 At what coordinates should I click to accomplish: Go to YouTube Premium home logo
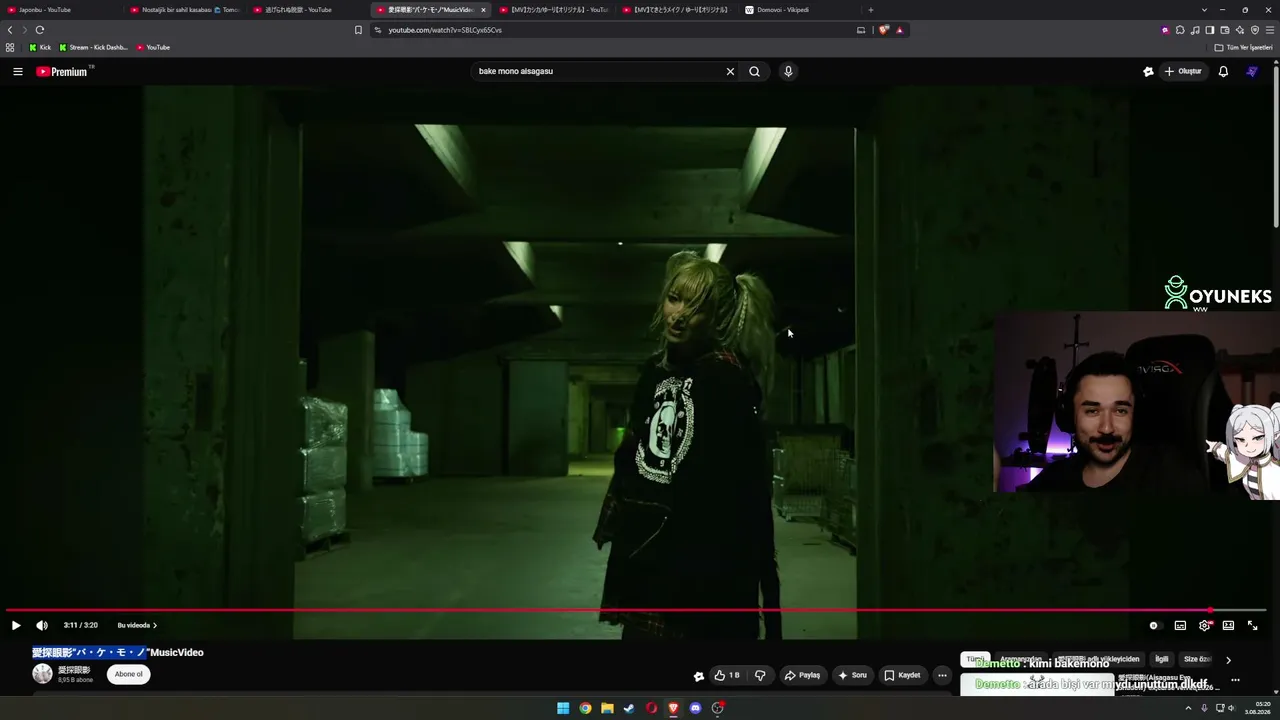pyautogui.click(x=64, y=71)
